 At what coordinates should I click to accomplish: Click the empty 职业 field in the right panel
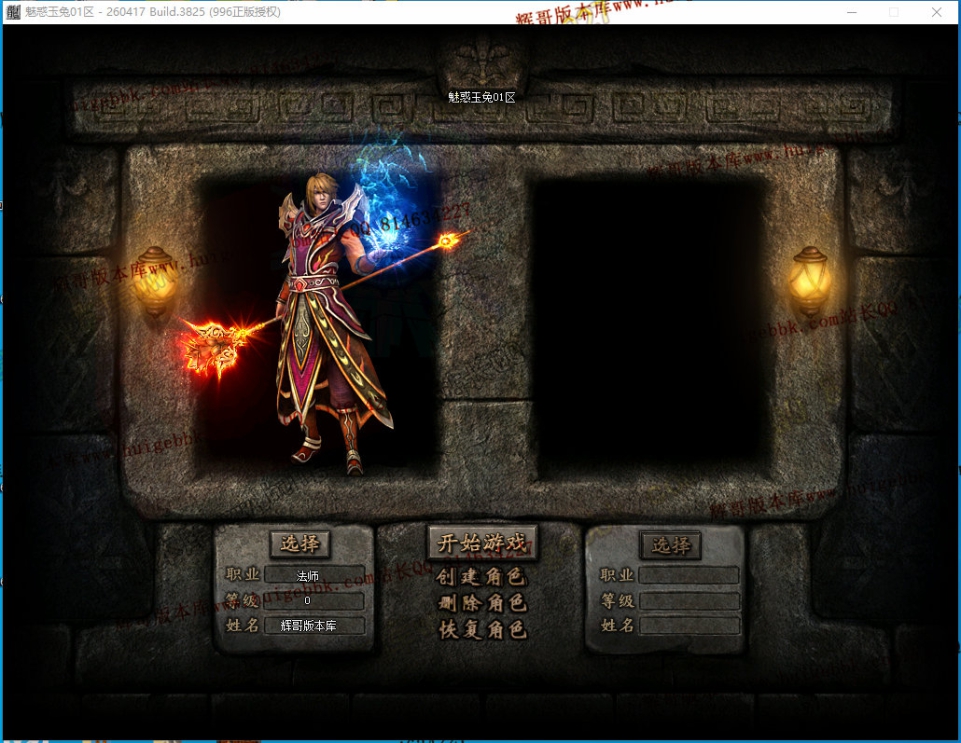click(689, 575)
